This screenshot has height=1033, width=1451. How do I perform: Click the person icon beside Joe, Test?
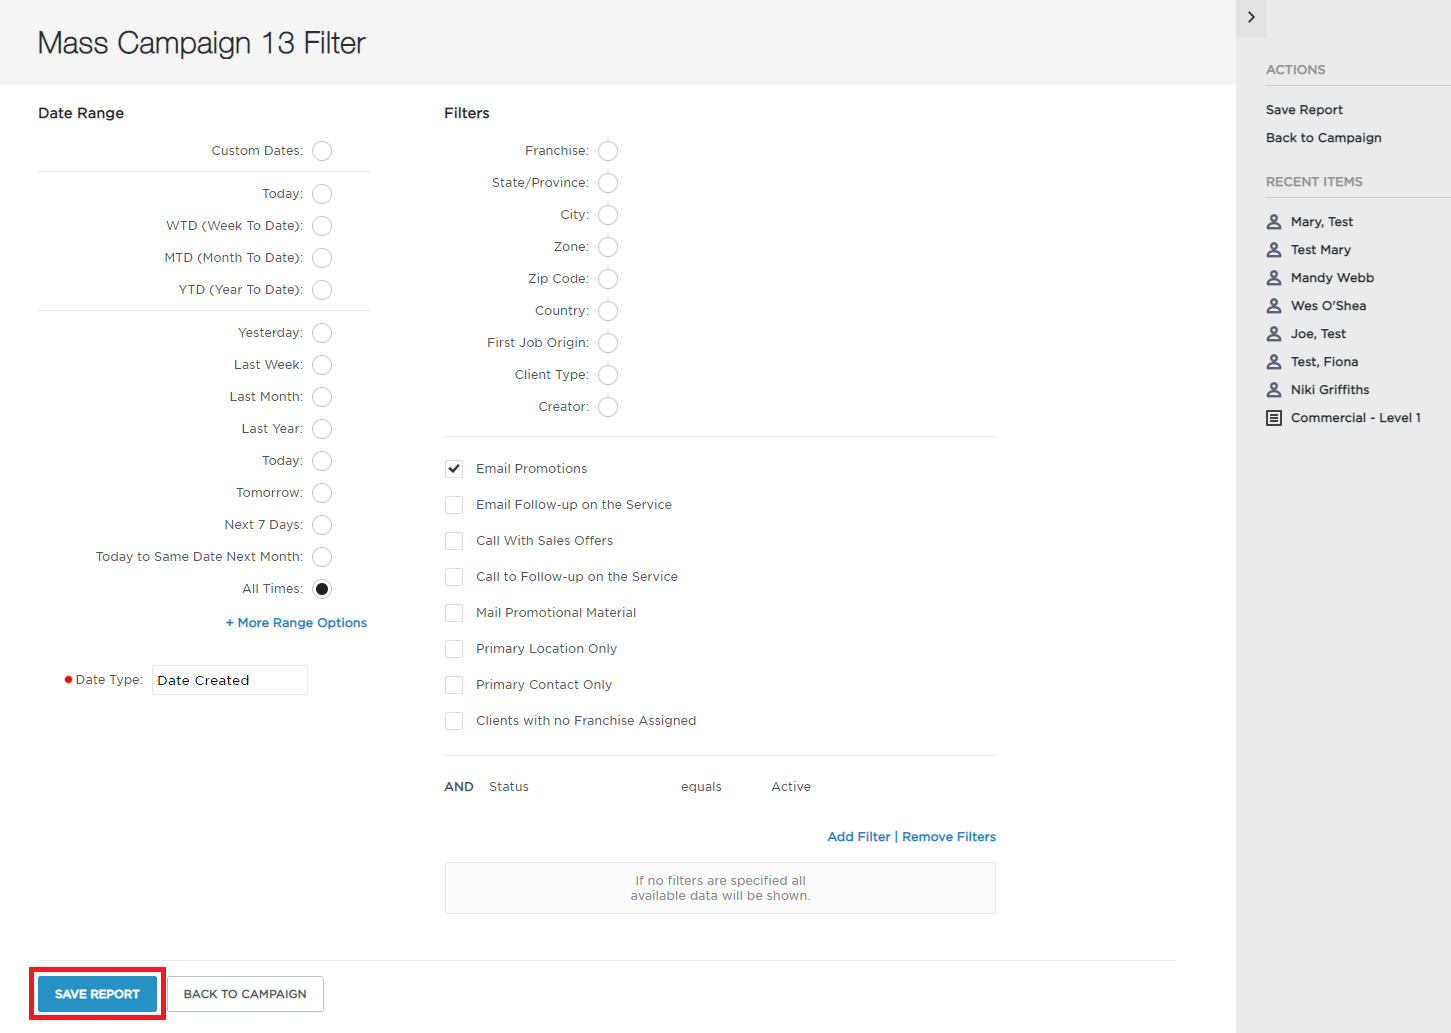click(1274, 334)
